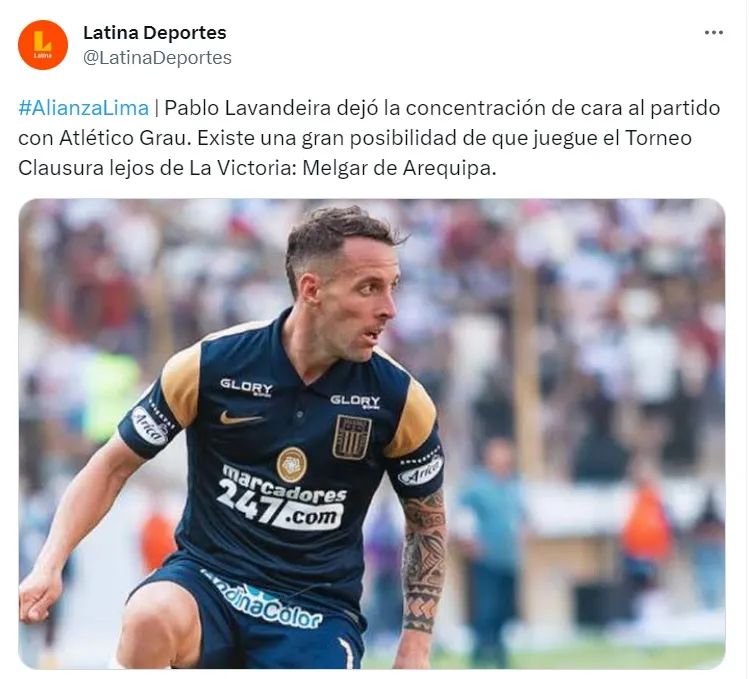Click the name 'Pablo Lavandeira' in the tweet
749x679 pixels.
(x=247, y=108)
